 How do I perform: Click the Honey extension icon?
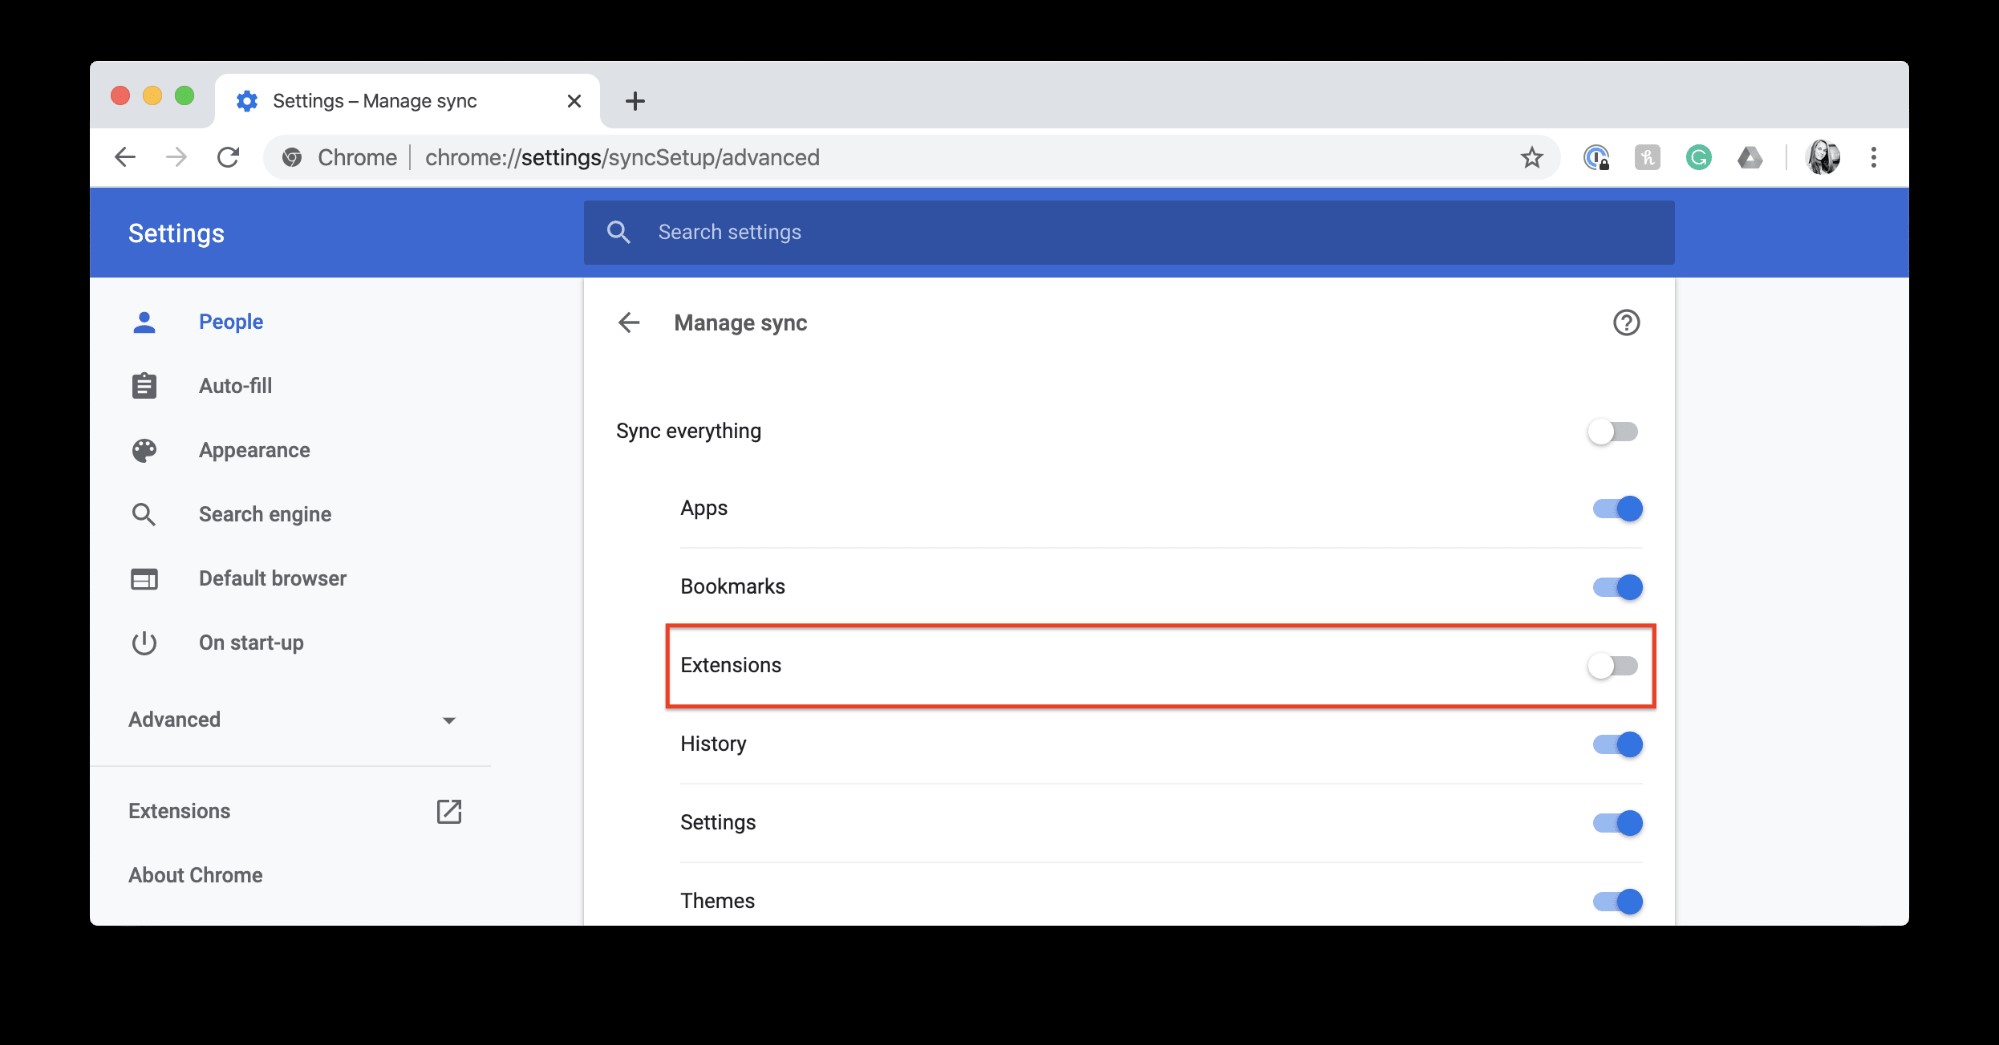[x=1648, y=157]
